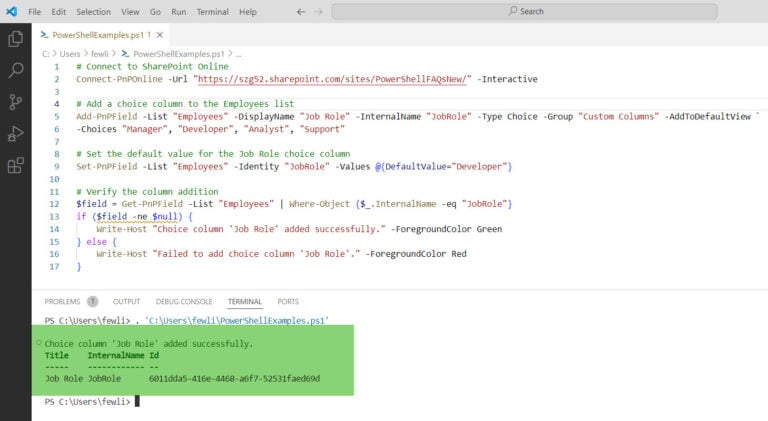This screenshot has width=768, height=421.
Task: Close the PowerShellExamples.ps1 tab
Action: point(160,35)
